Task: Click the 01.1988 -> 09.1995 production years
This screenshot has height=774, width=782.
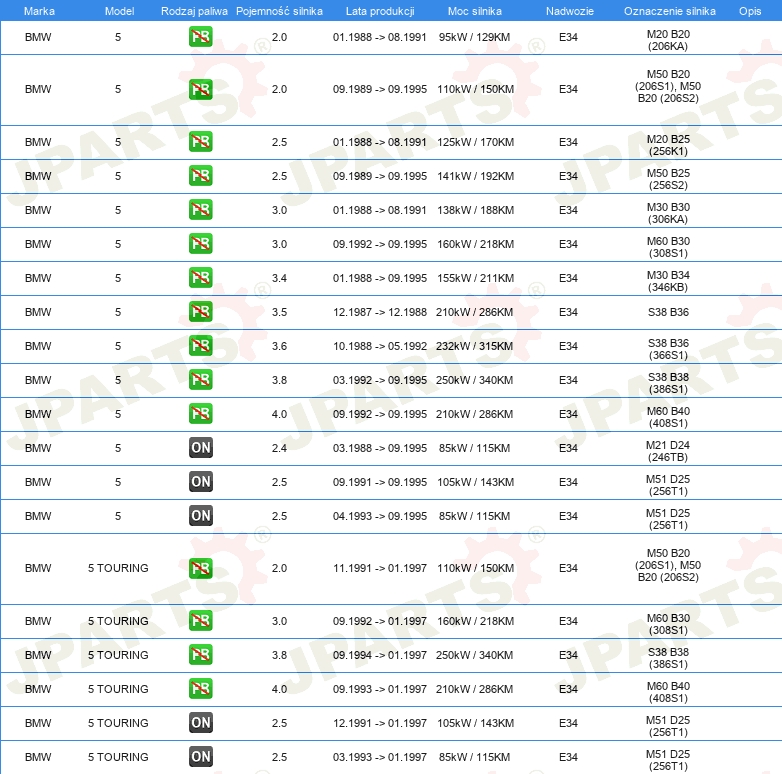Action: pos(380,278)
